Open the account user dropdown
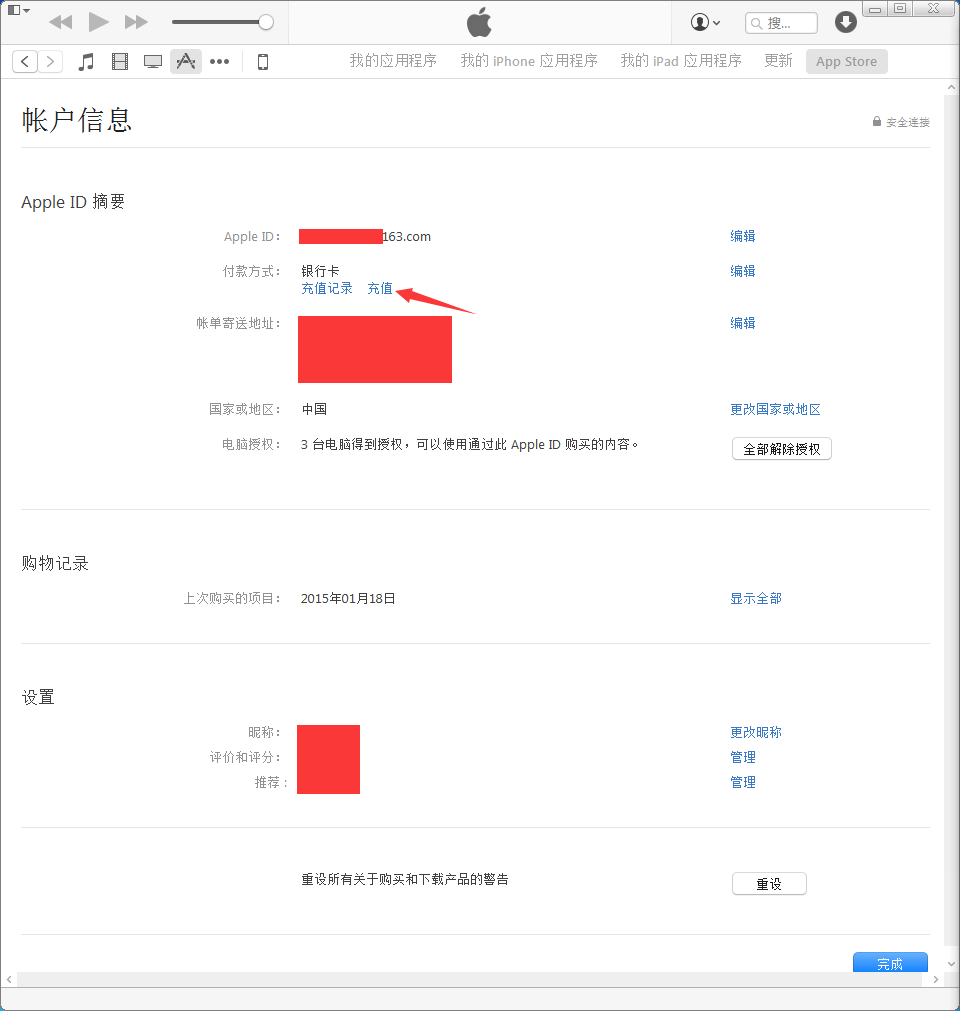This screenshot has width=960, height=1011. pyautogui.click(x=705, y=23)
